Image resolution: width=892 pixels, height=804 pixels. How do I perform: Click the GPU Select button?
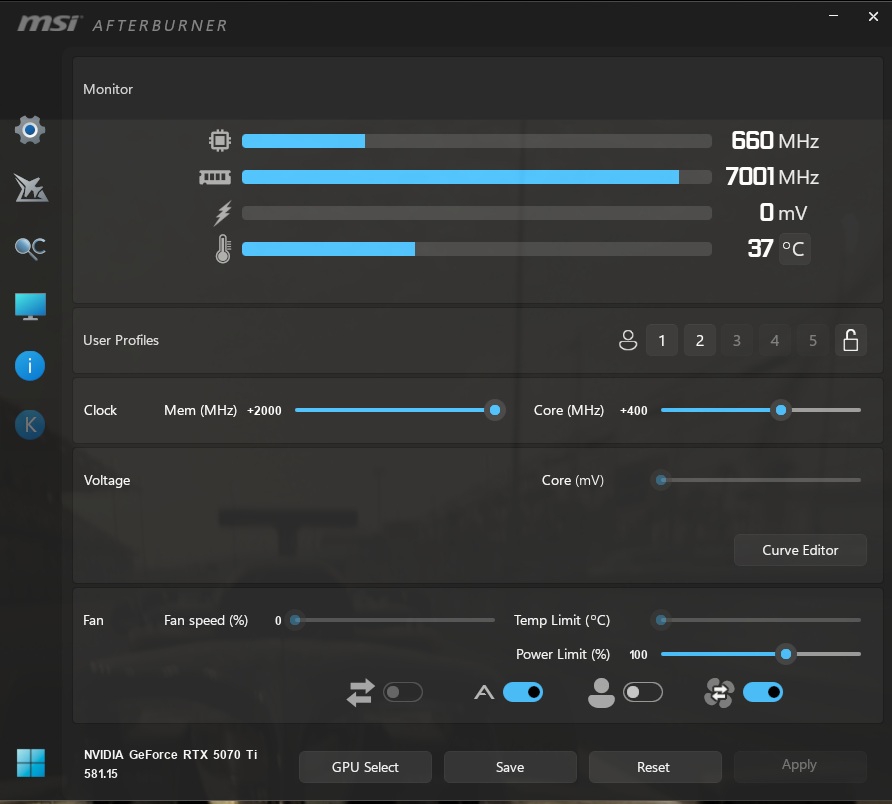tap(365, 767)
